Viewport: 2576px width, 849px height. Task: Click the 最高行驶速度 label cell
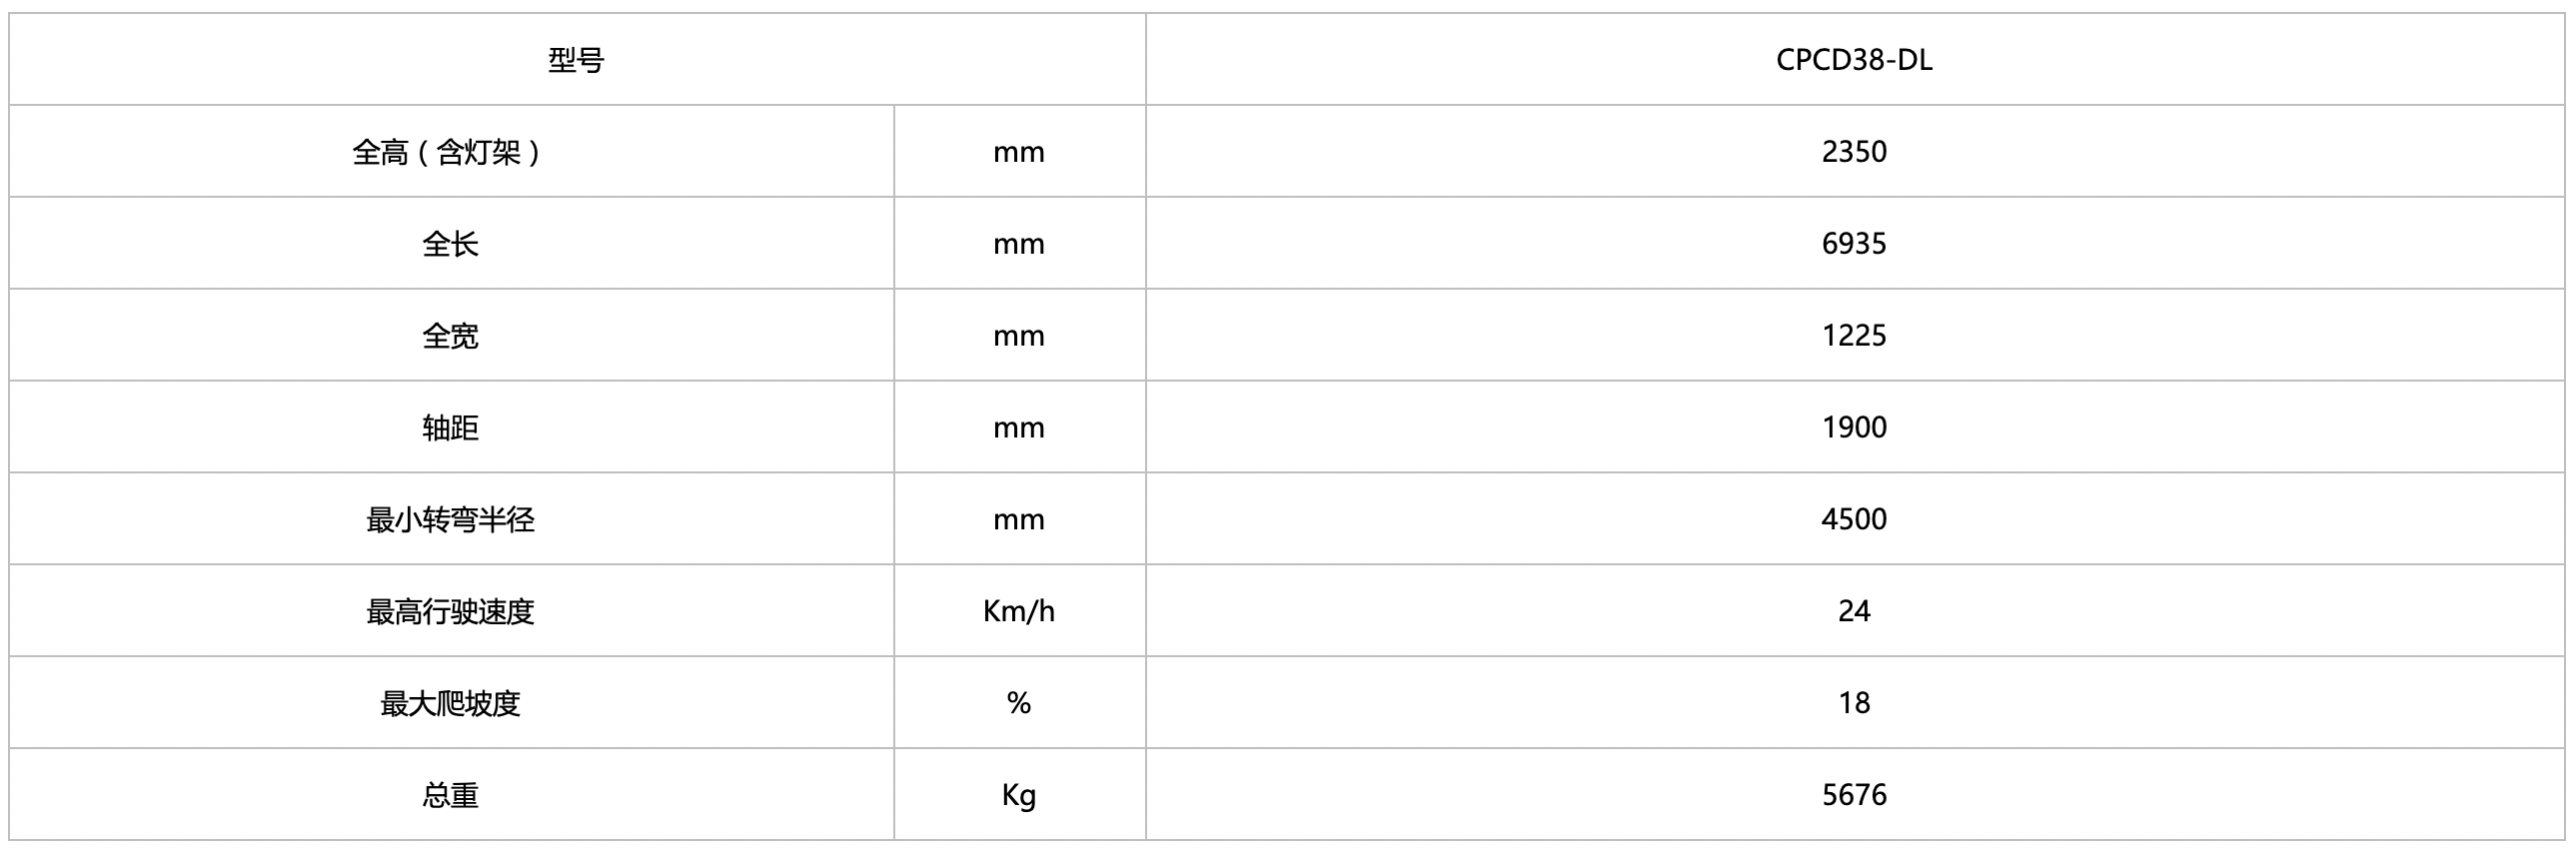coord(450,612)
